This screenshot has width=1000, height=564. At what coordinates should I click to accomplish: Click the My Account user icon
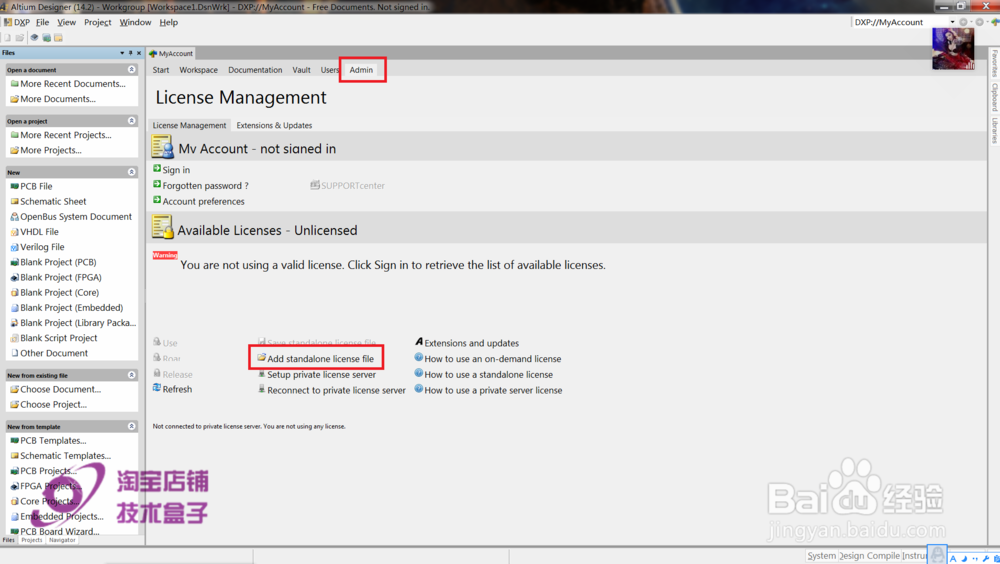click(x=162, y=147)
